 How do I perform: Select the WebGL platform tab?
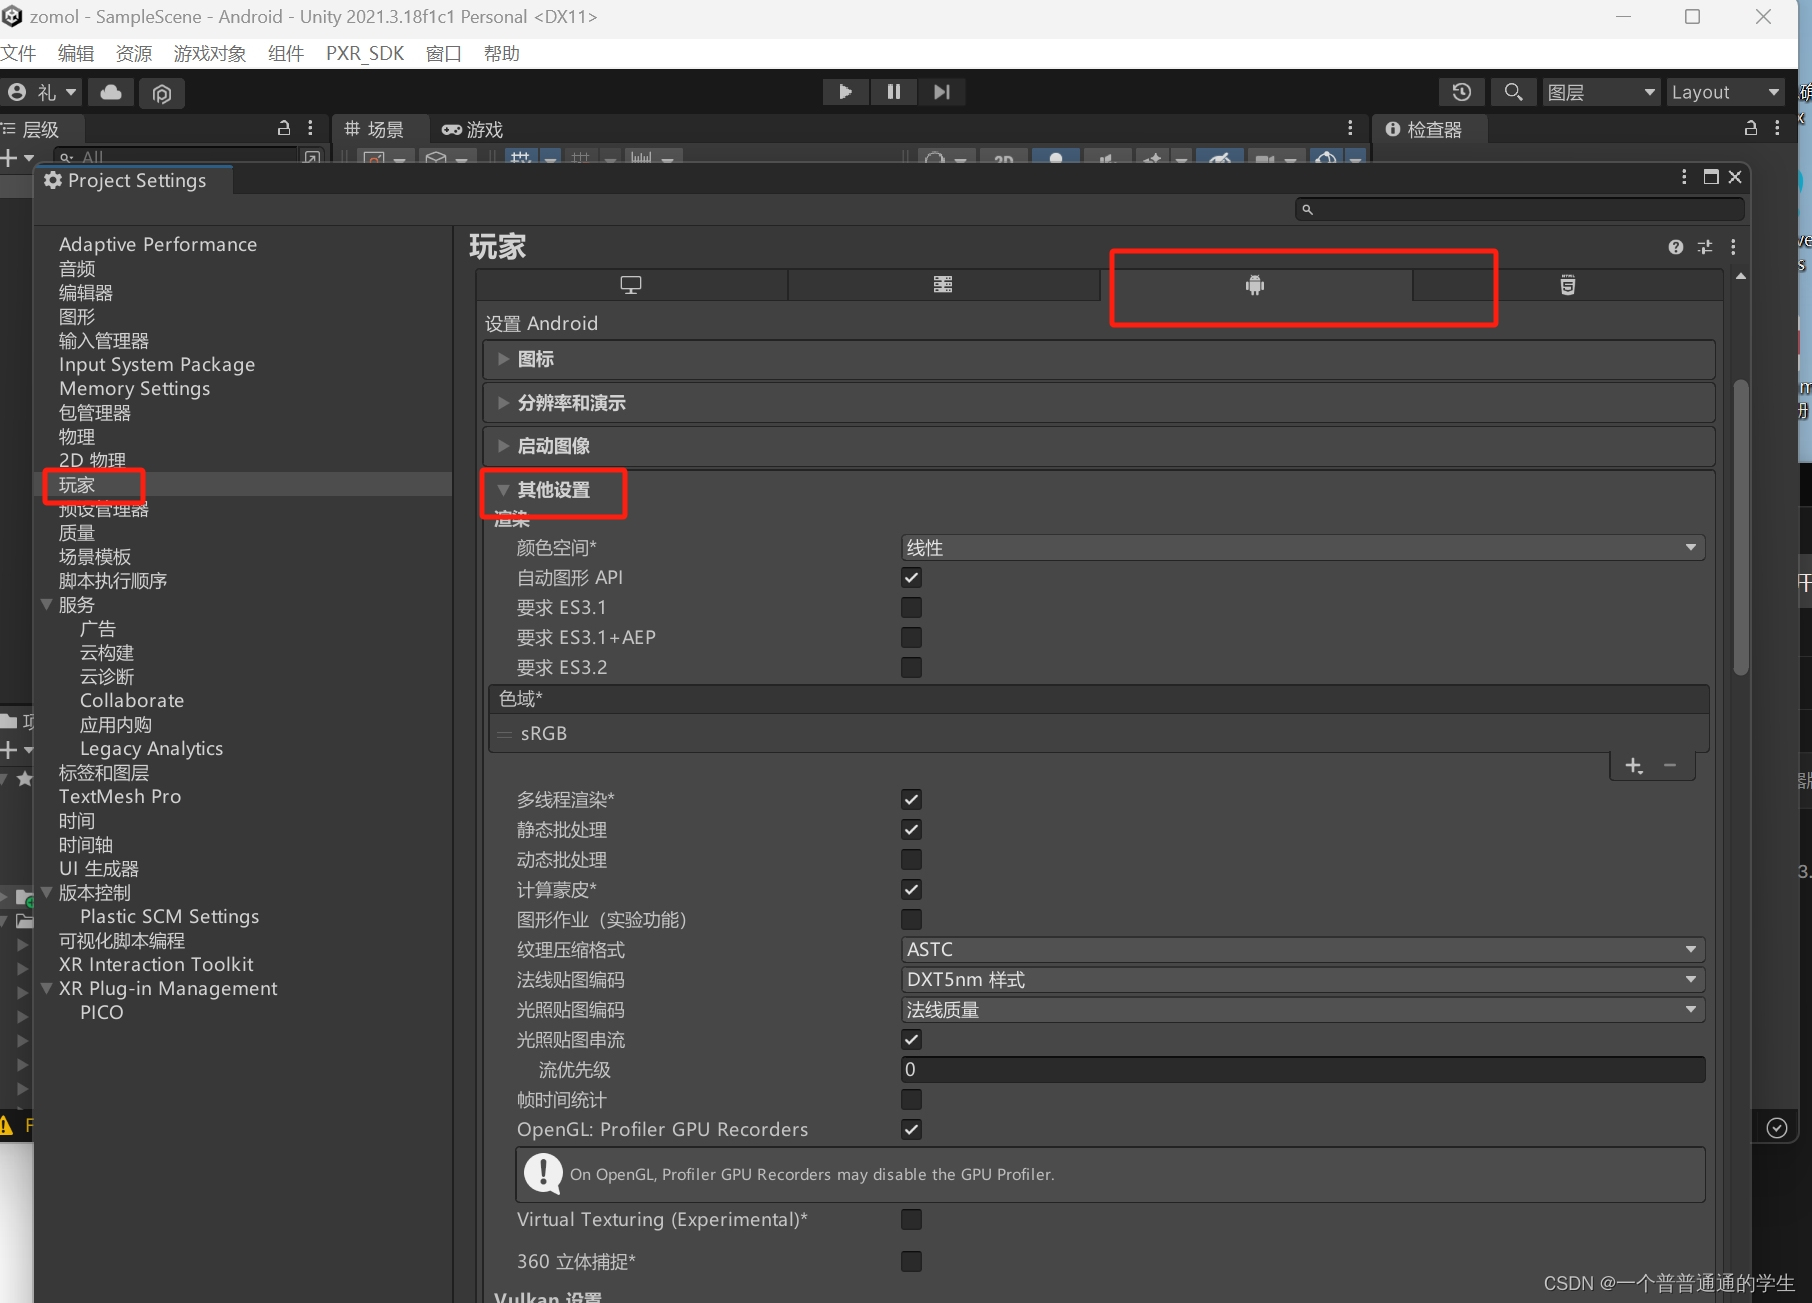click(x=1568, y=285)
